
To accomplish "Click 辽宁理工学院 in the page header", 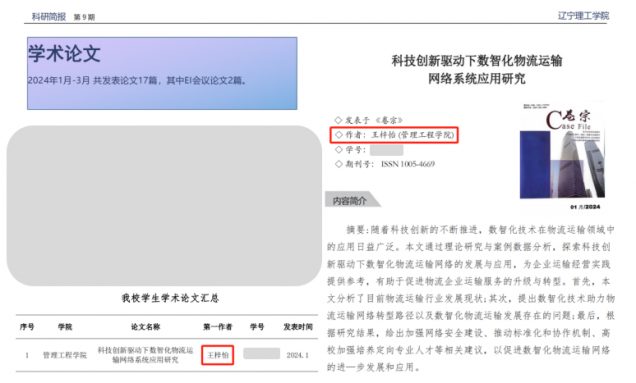I will click(x=583, y=16).
